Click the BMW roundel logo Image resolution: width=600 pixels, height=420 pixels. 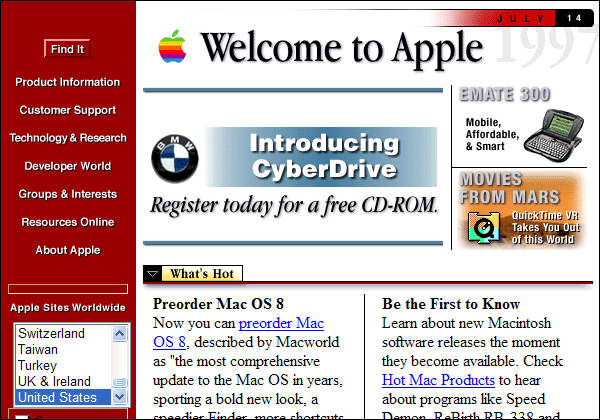(174, 157)
